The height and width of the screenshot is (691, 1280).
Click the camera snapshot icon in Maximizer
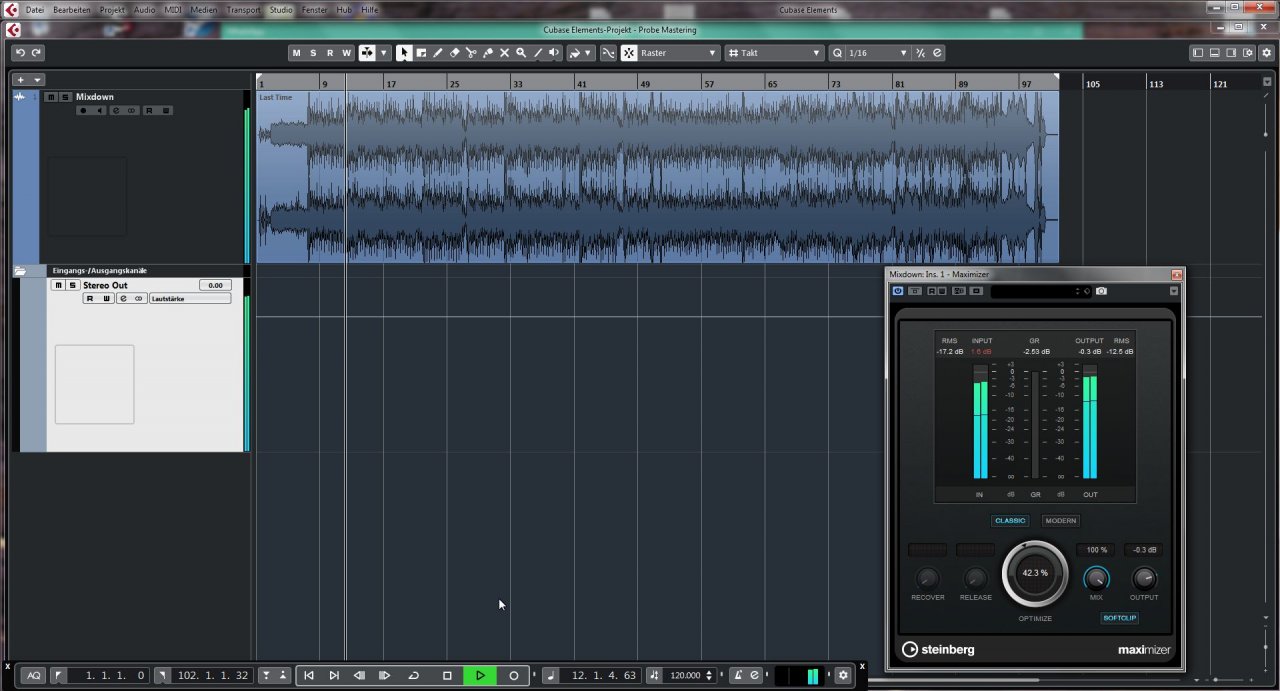pyautogui.click(x=1101, y=291)
